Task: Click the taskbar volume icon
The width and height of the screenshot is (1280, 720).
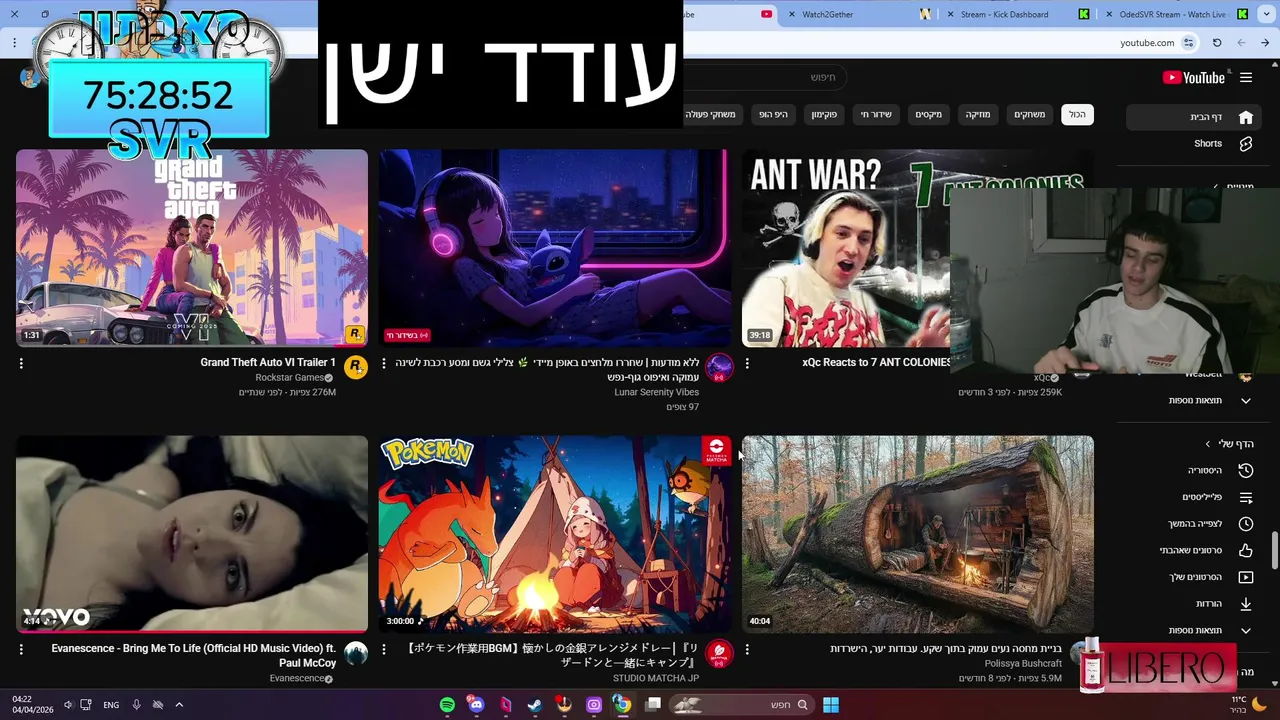Action: 68,705
